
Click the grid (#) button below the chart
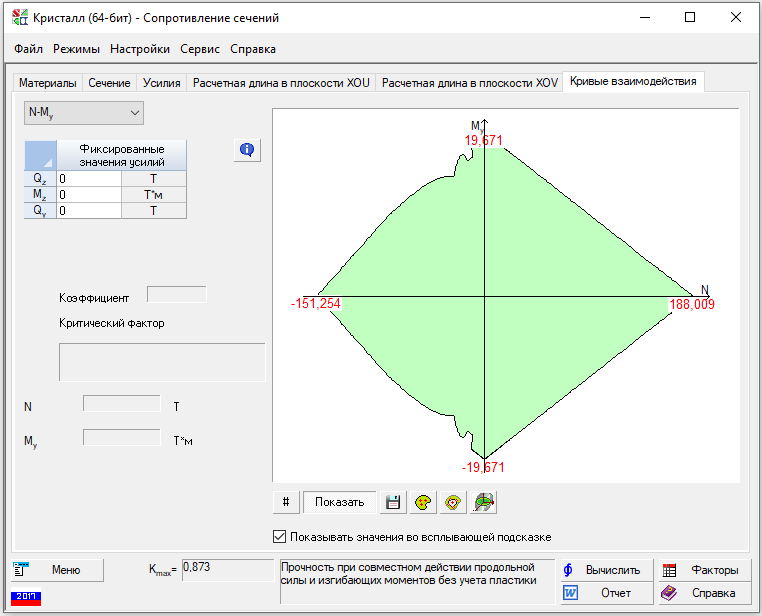click(x=286, y=502)
